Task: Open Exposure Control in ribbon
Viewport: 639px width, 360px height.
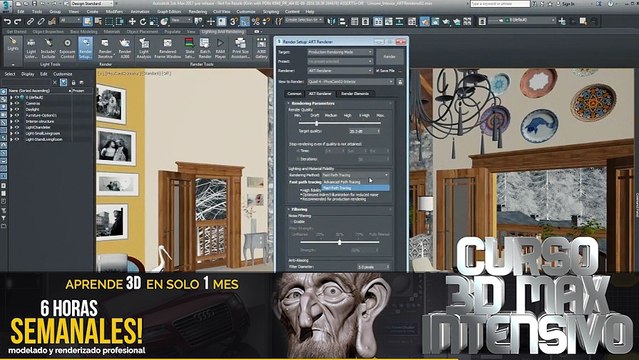Action: pyautogui.click(x=67, y=49)
